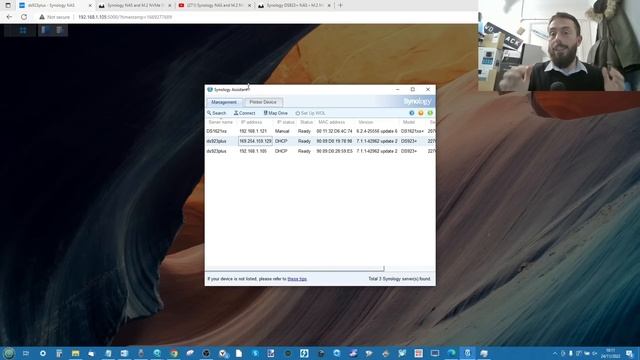Click the browser Back arrow
The image size is (640, 360).
(x=9, y=17)
